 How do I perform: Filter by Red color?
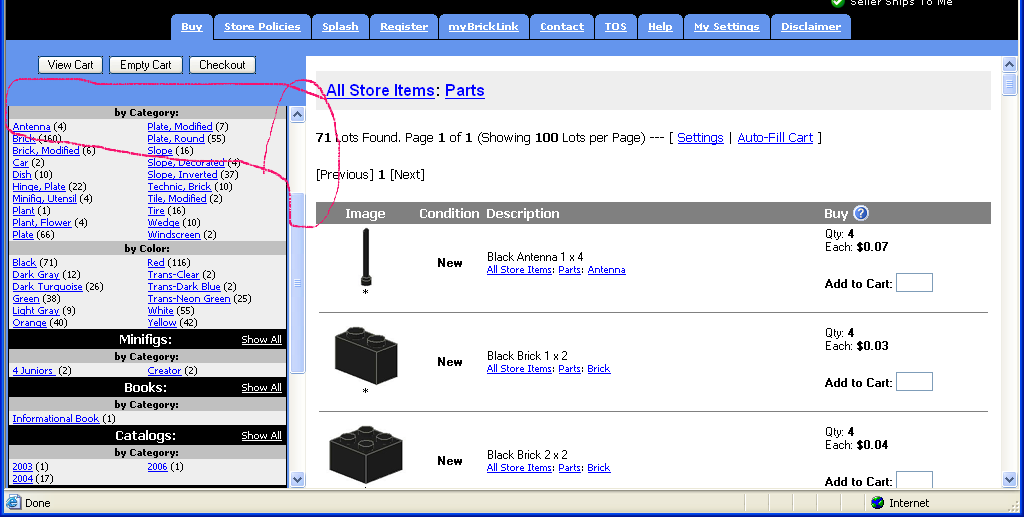point(156,262)
